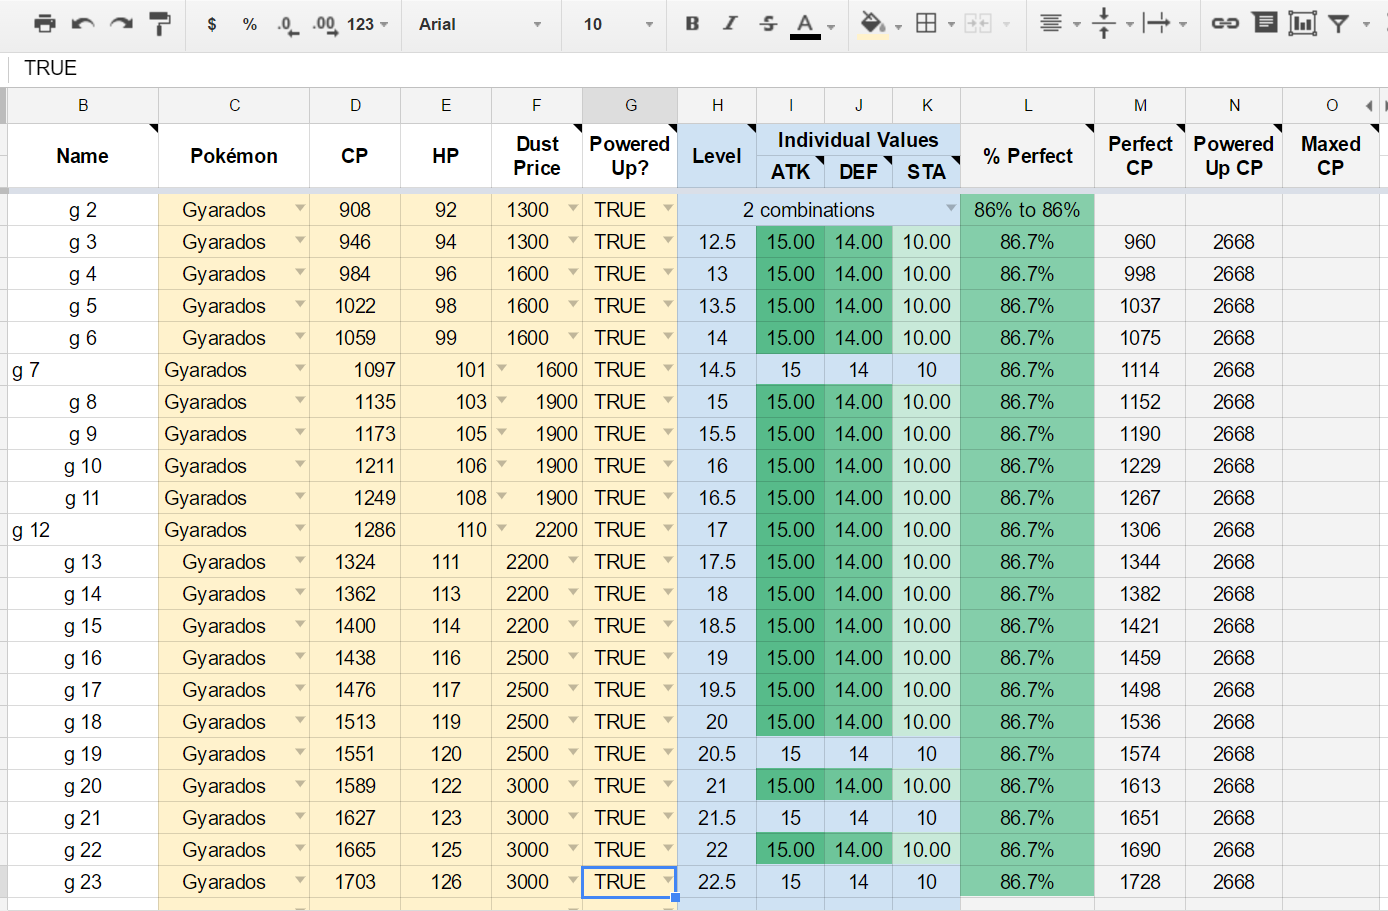Insert a link

pos(1225,24)
